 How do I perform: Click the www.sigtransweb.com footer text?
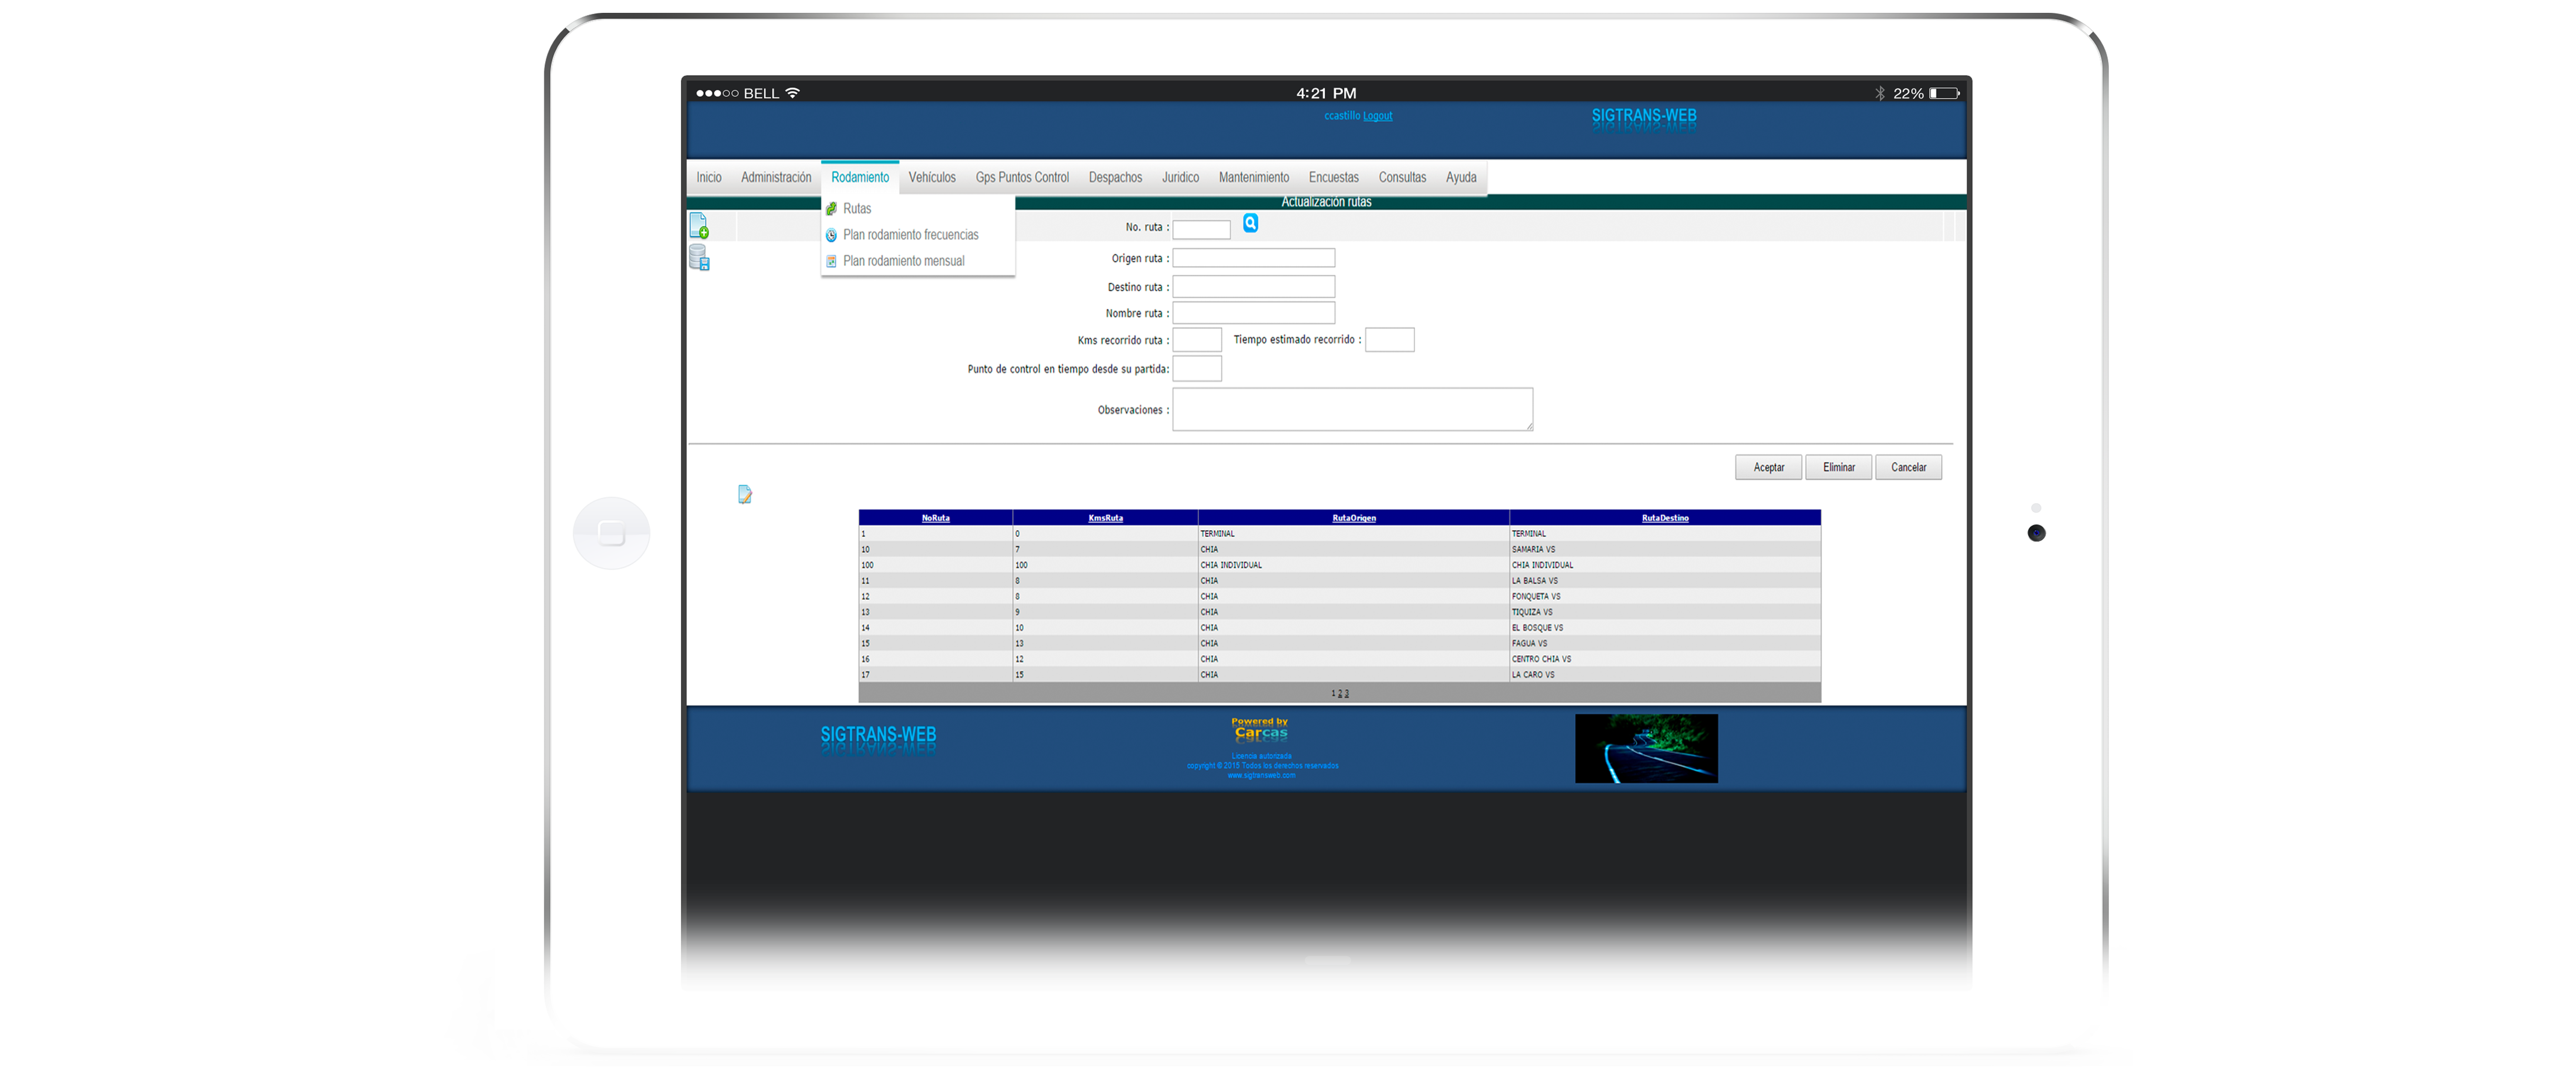point(1261,775)
